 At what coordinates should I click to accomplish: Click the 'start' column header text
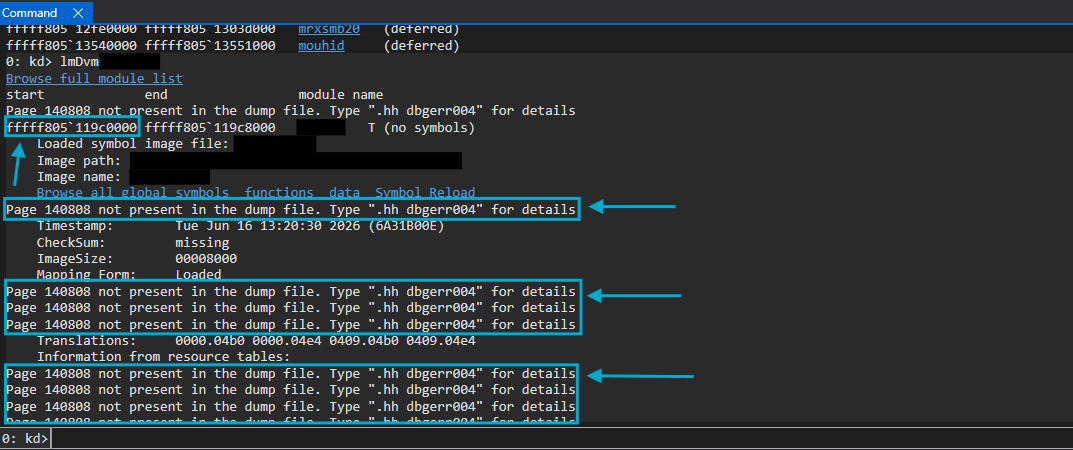[x=25, y=94]
